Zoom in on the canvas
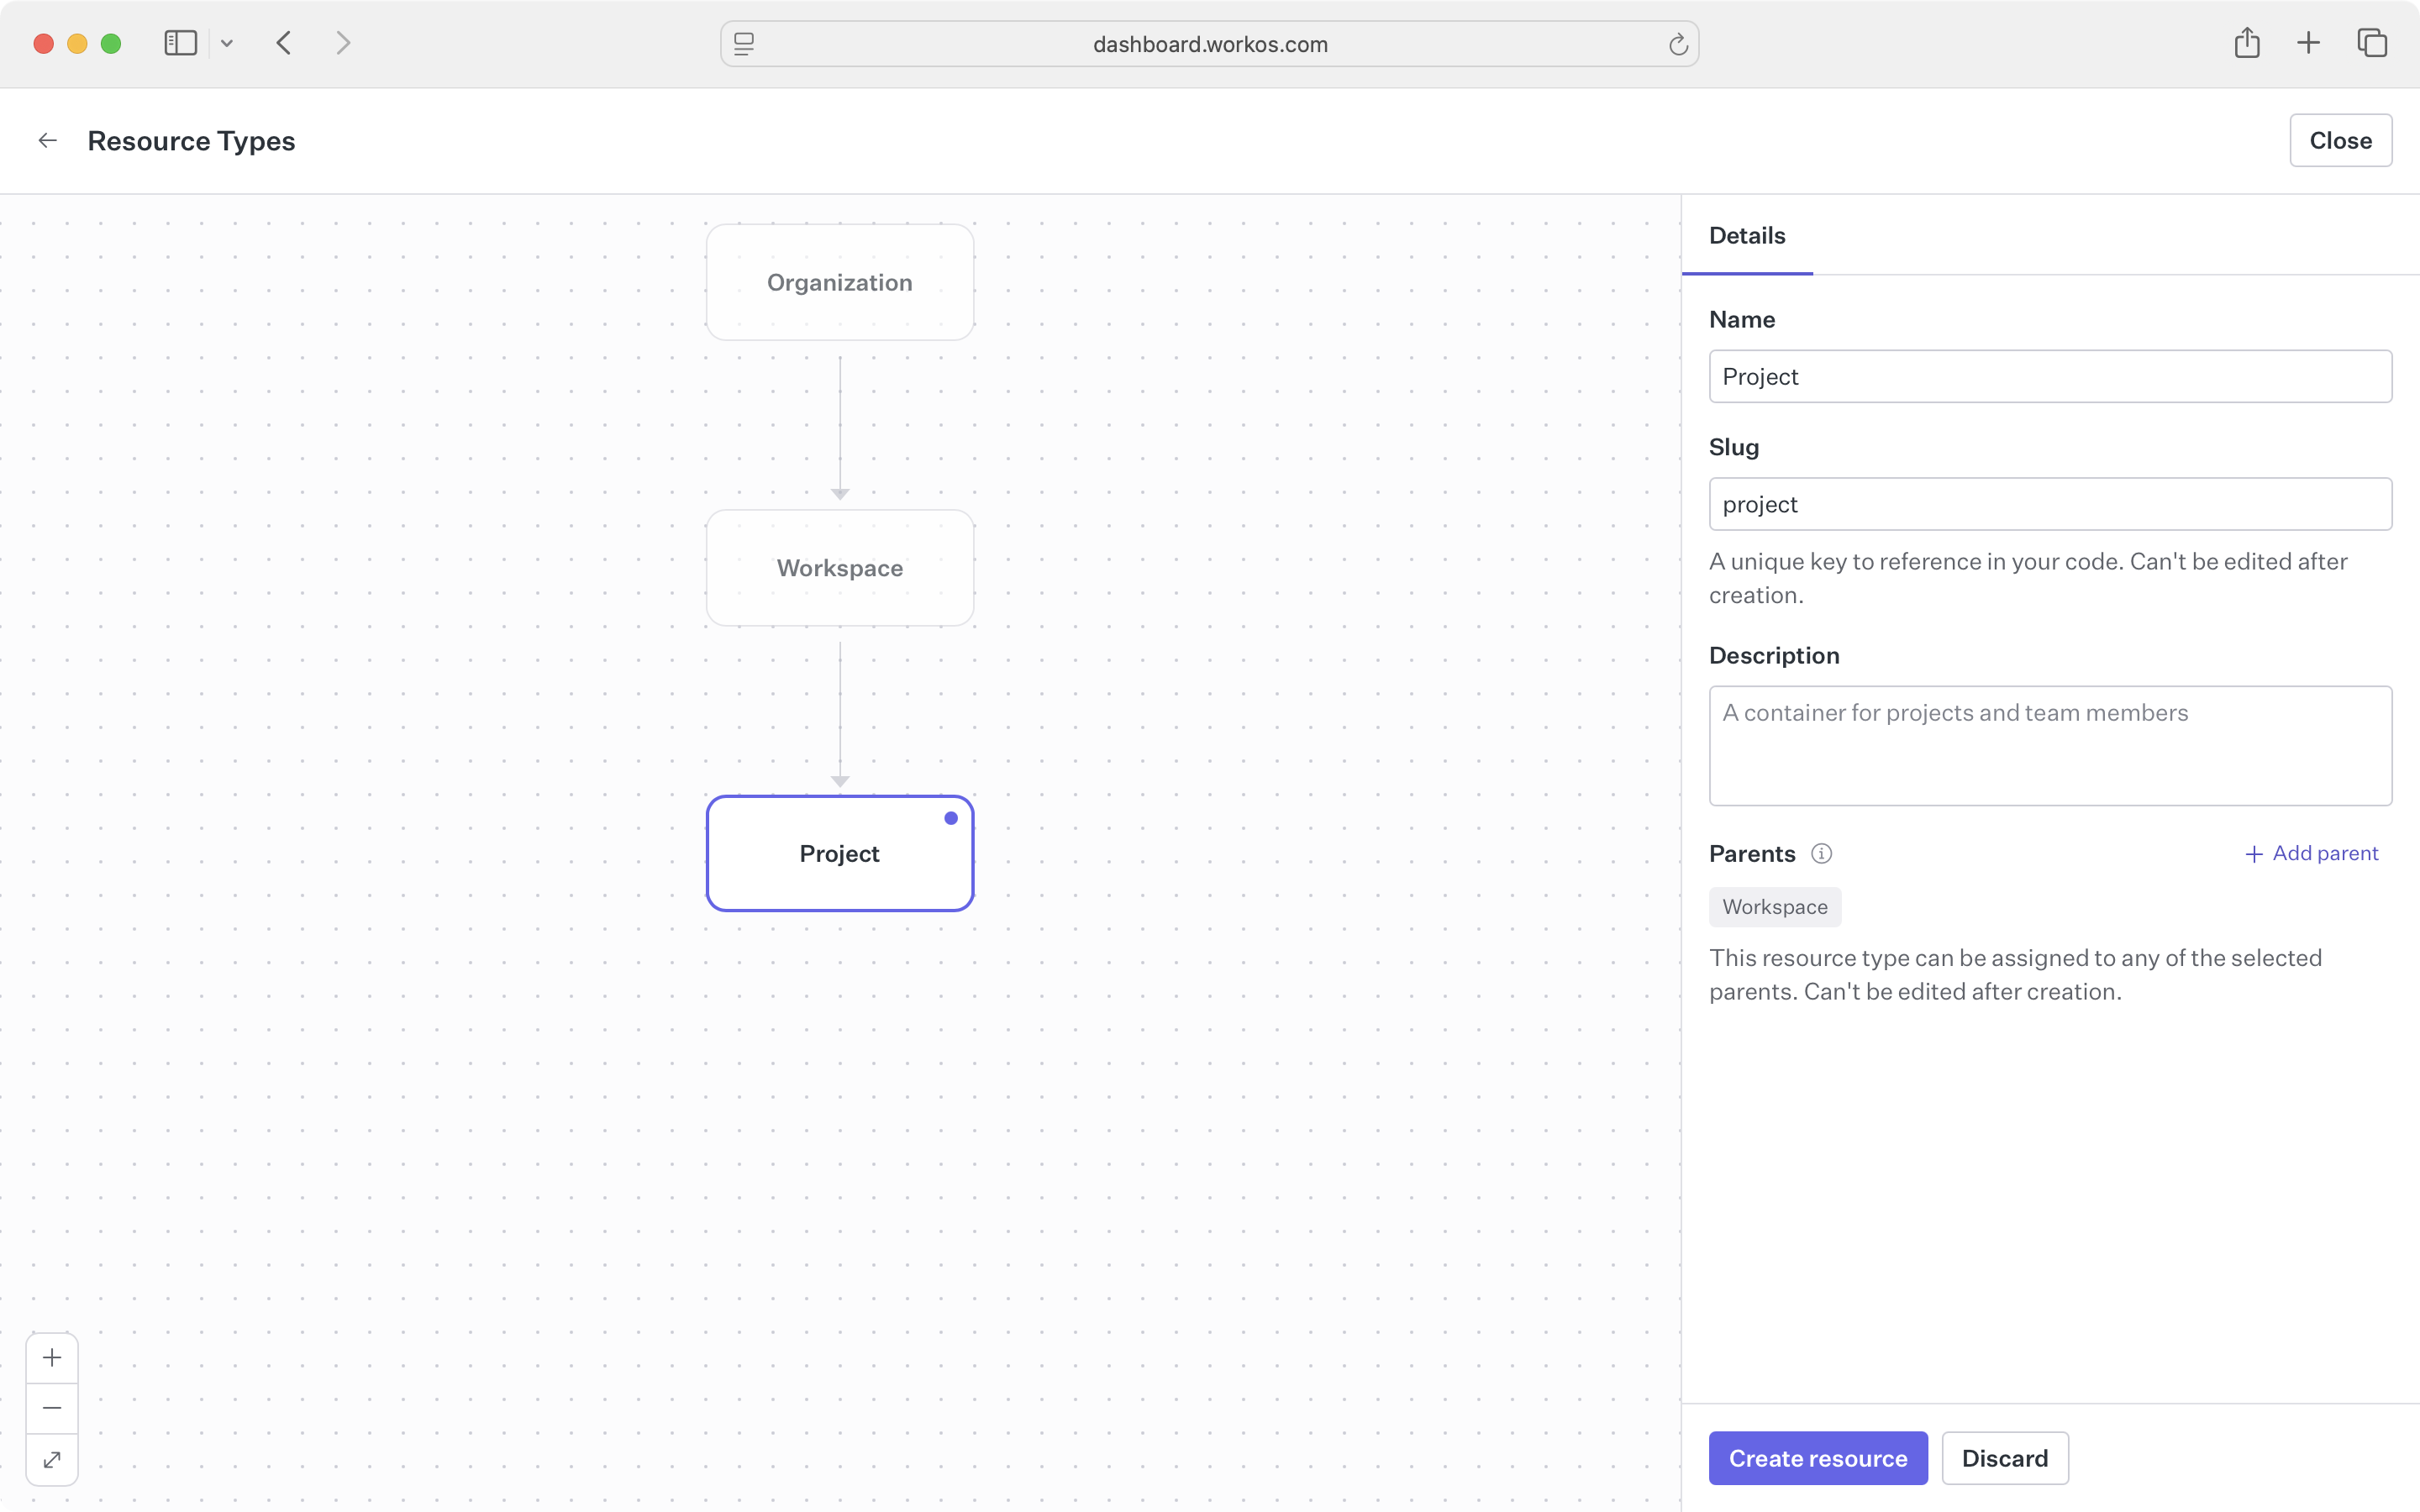The height and width of the screenshot is (1512, 2420). 52,1357
